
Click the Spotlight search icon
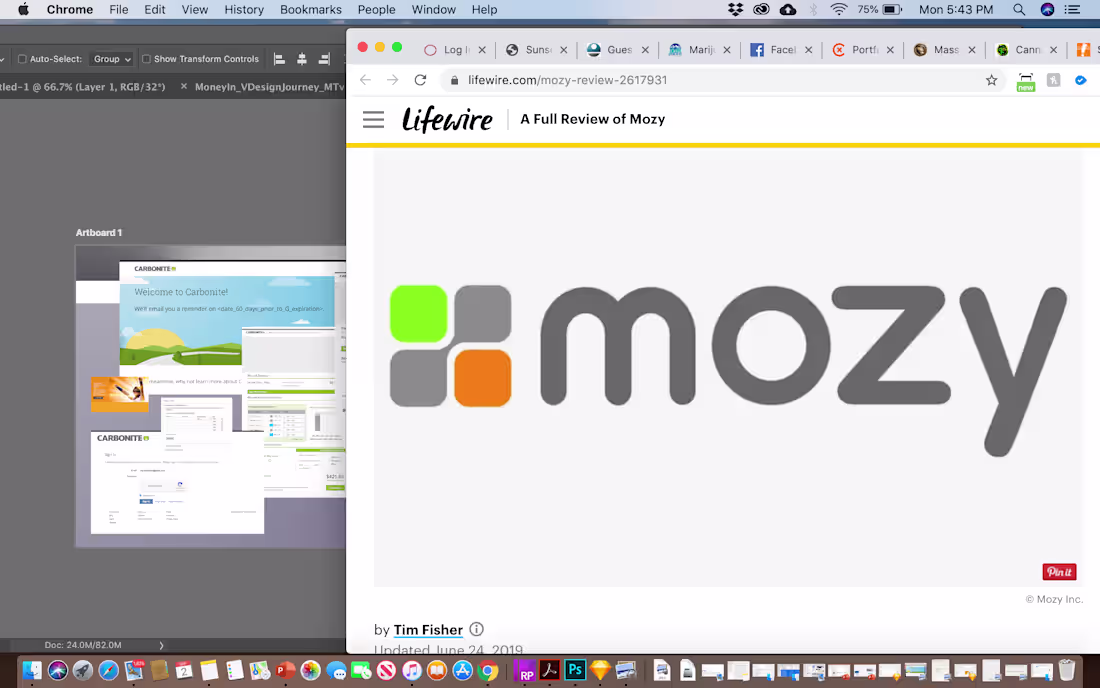pos(1019,9)
